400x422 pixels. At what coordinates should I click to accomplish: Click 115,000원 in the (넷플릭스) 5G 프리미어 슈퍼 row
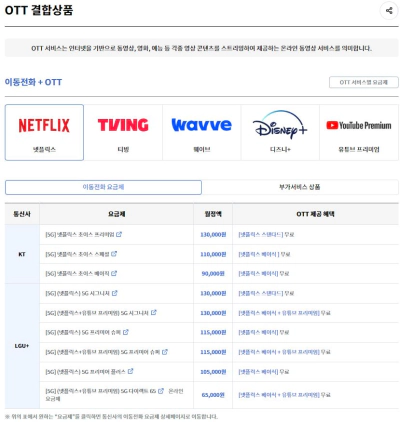(213, 332)
